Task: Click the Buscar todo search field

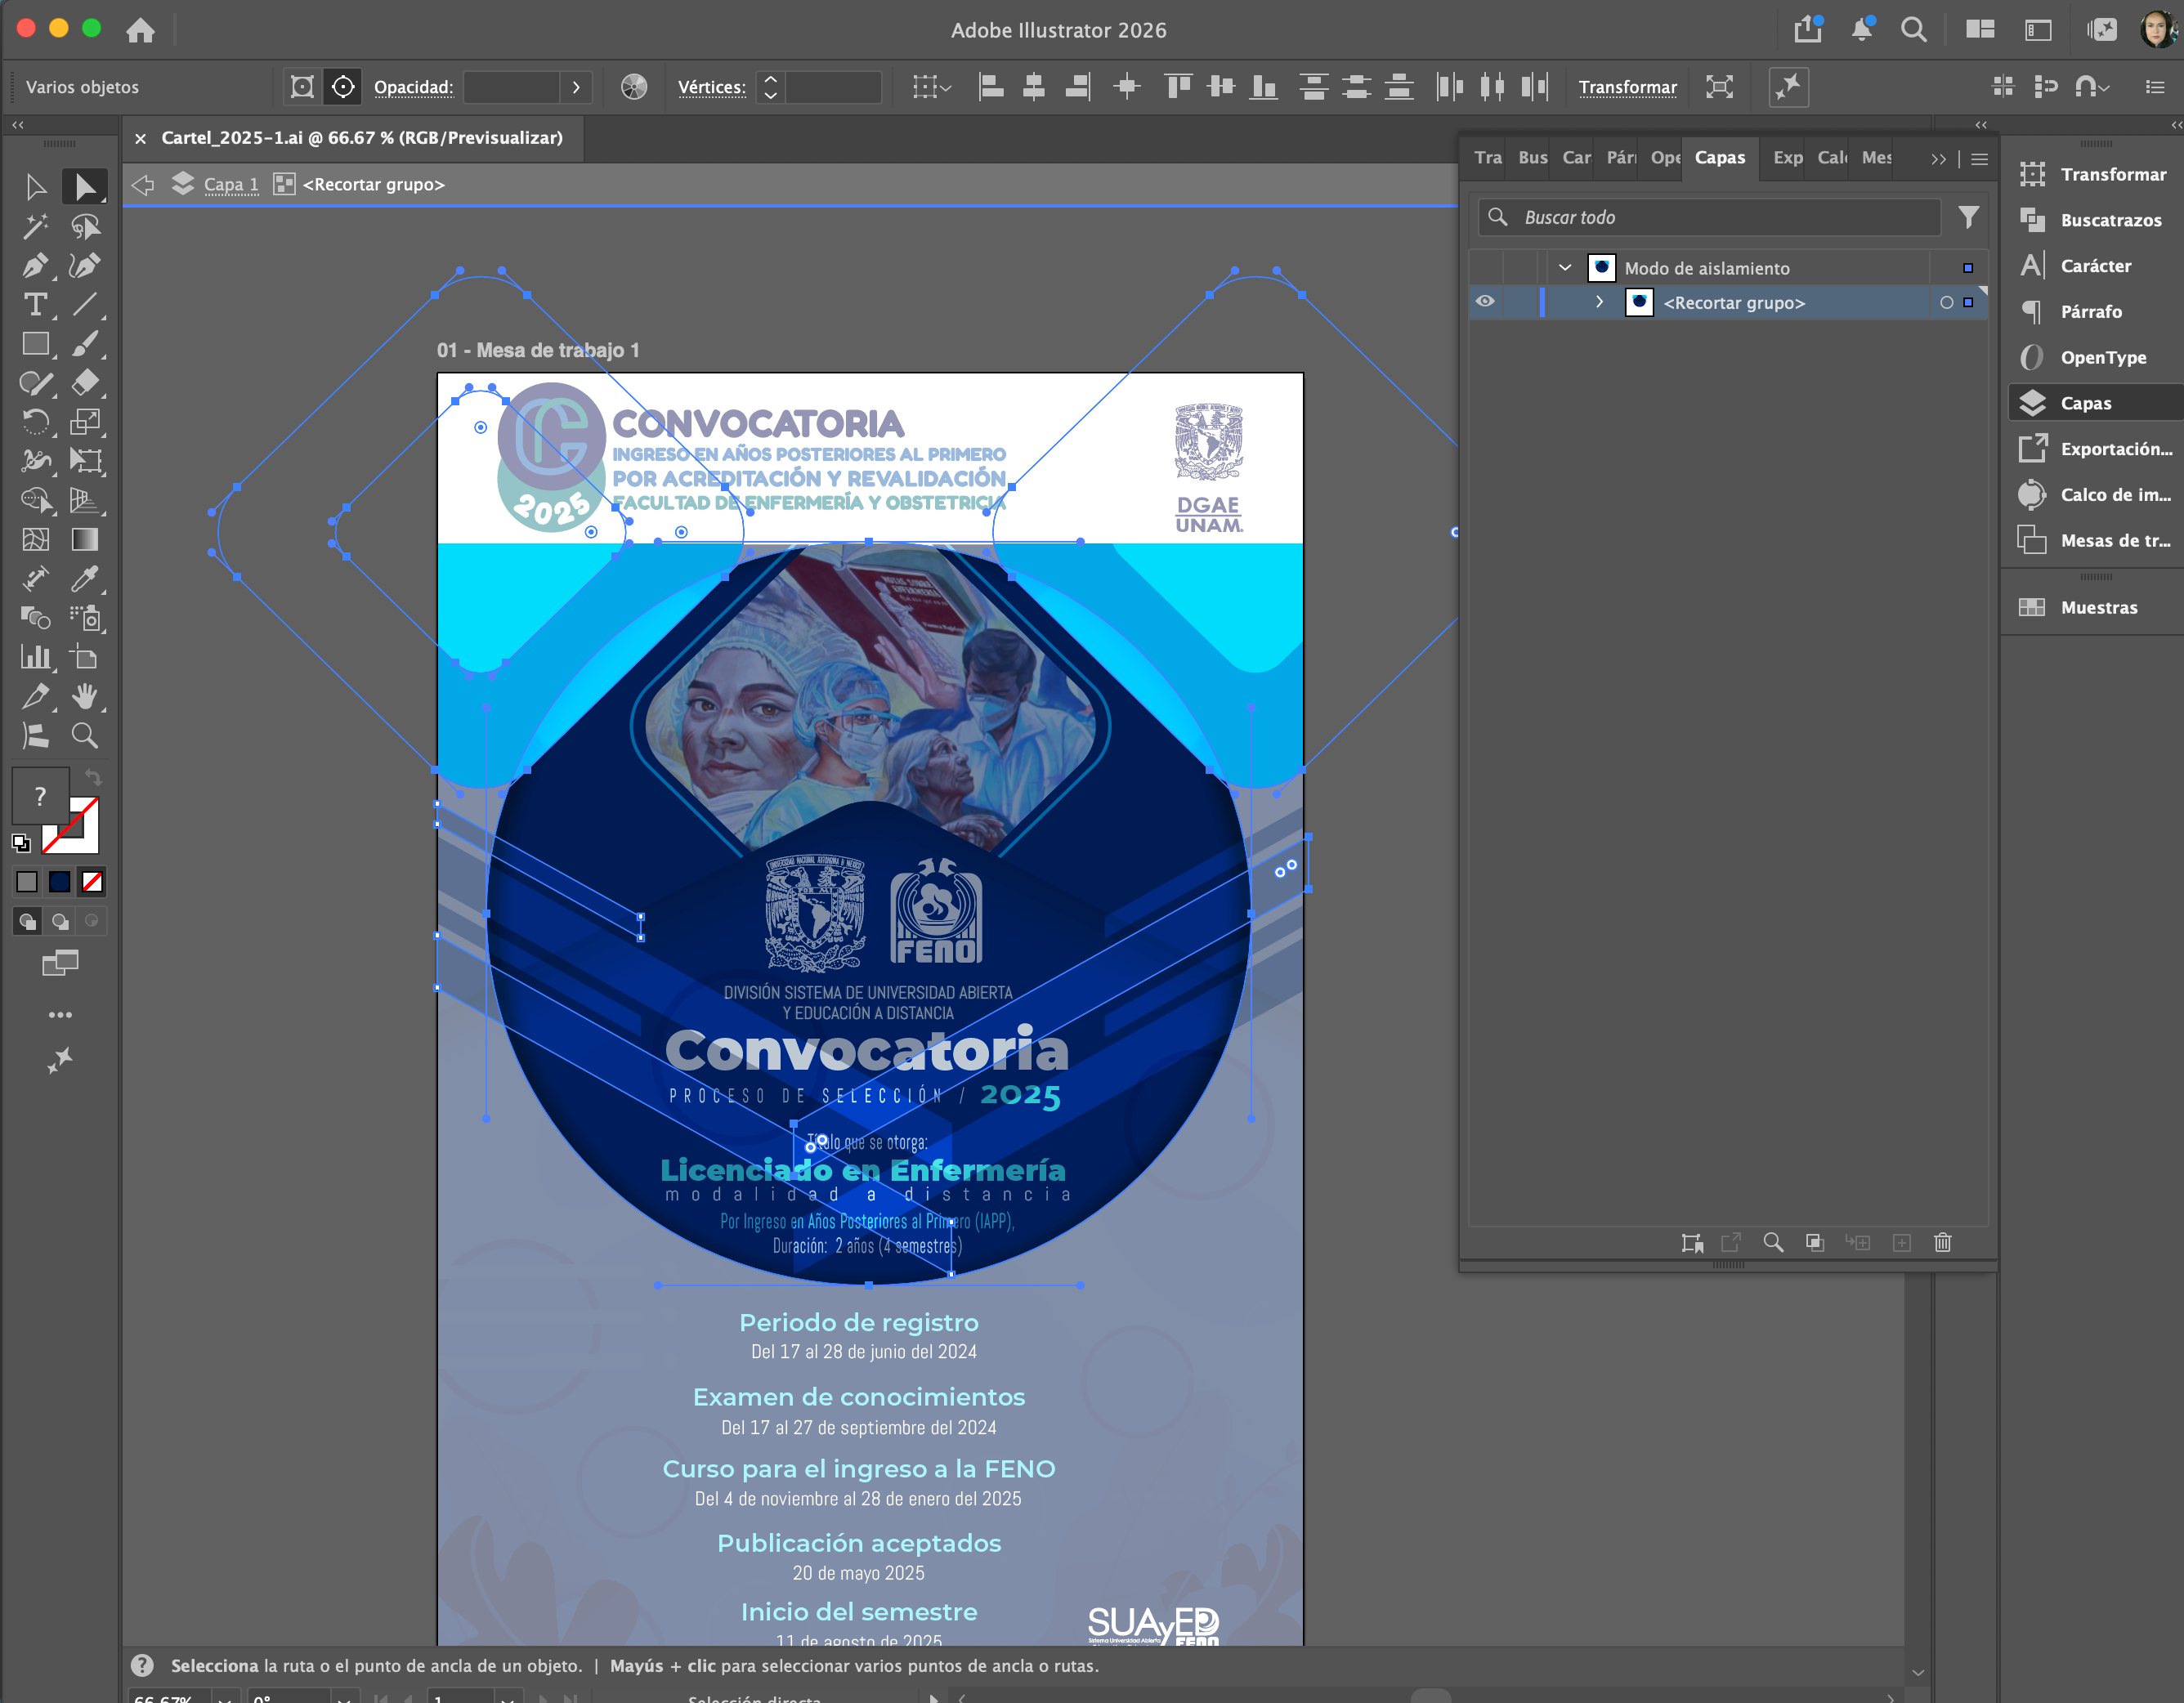Action: pos(1708,217)
